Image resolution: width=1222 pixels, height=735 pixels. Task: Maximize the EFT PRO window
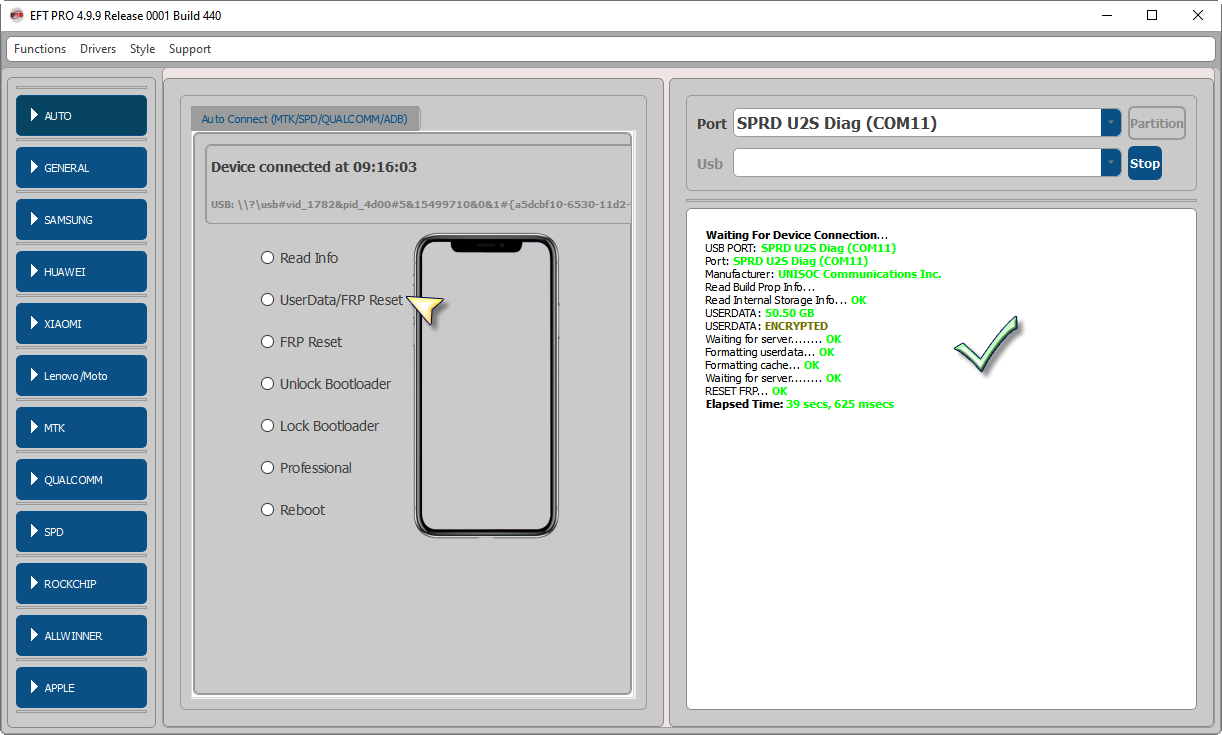tap(1152, 15)
